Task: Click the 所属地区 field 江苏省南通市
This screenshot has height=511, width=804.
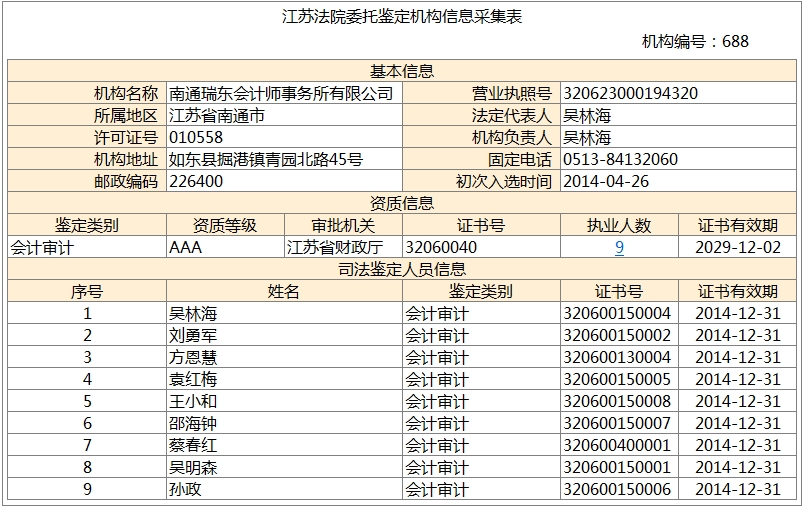Action: (217, 116)
